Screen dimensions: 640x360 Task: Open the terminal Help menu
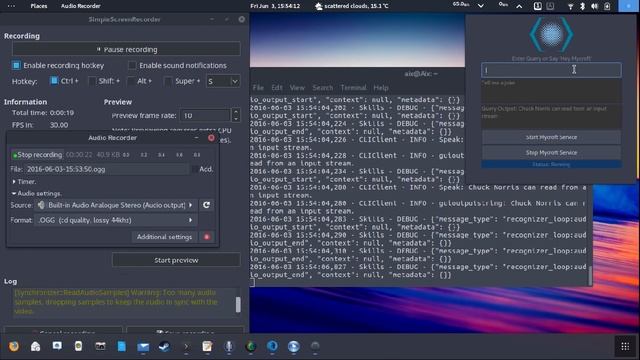pyautogui.click(x=381, y=88)
